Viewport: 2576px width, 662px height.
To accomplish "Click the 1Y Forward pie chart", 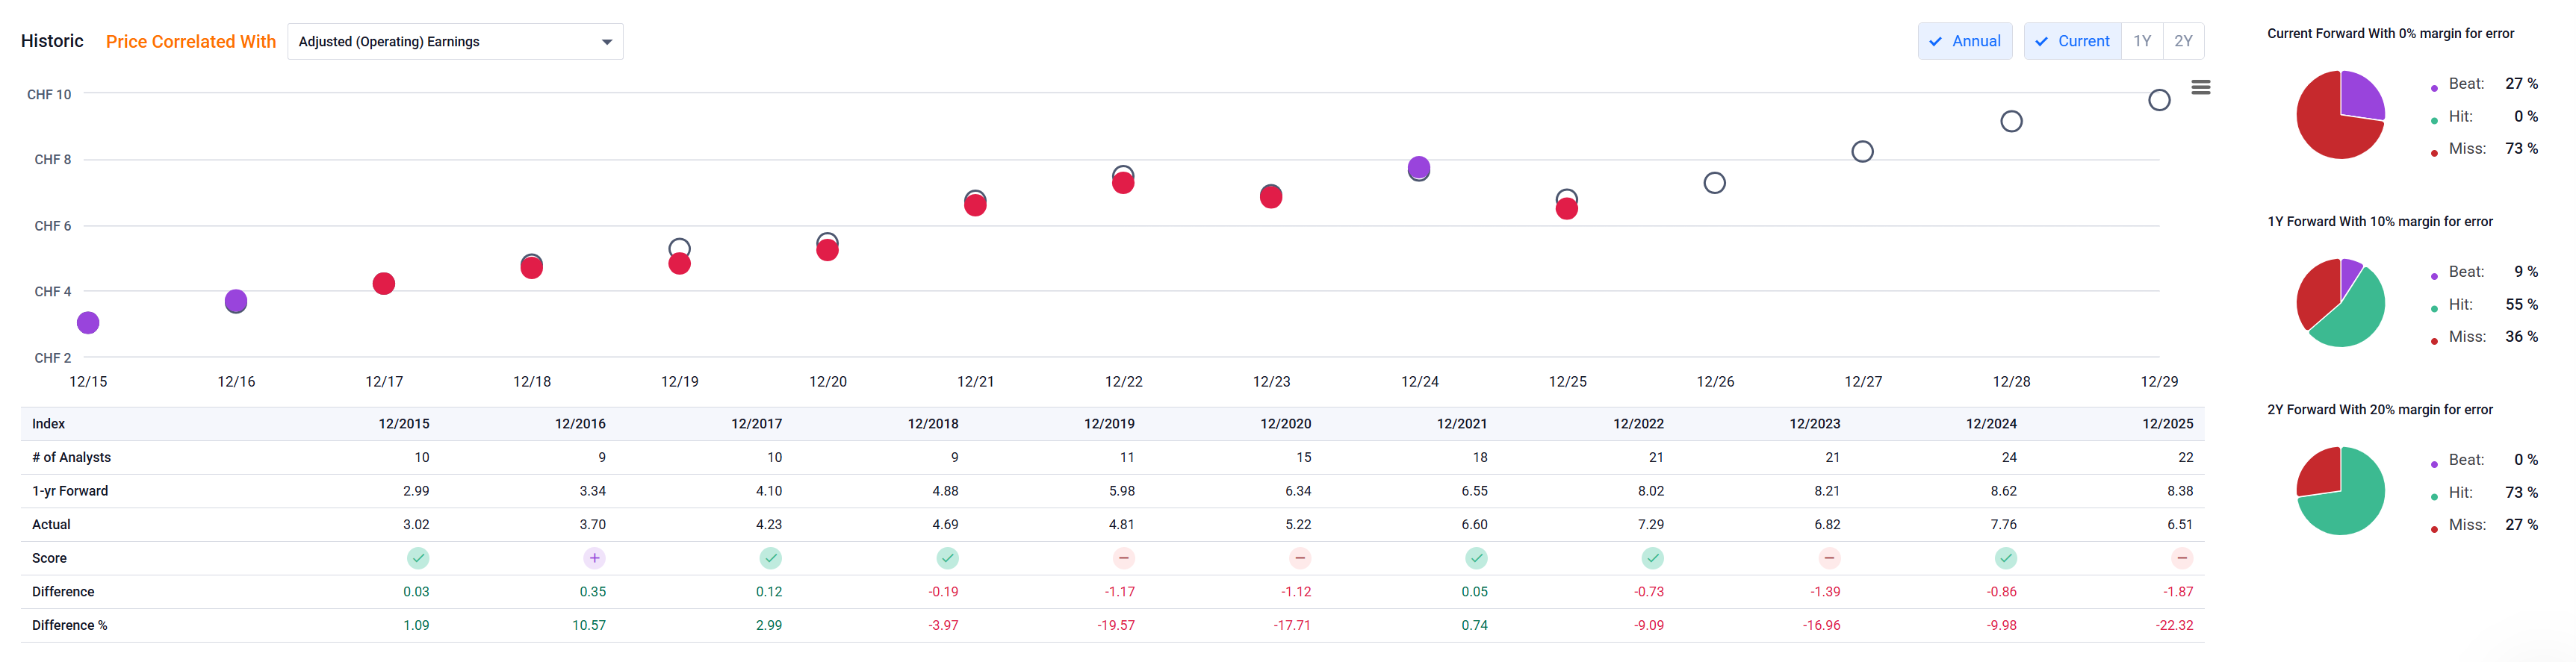I will [2340, 303].
